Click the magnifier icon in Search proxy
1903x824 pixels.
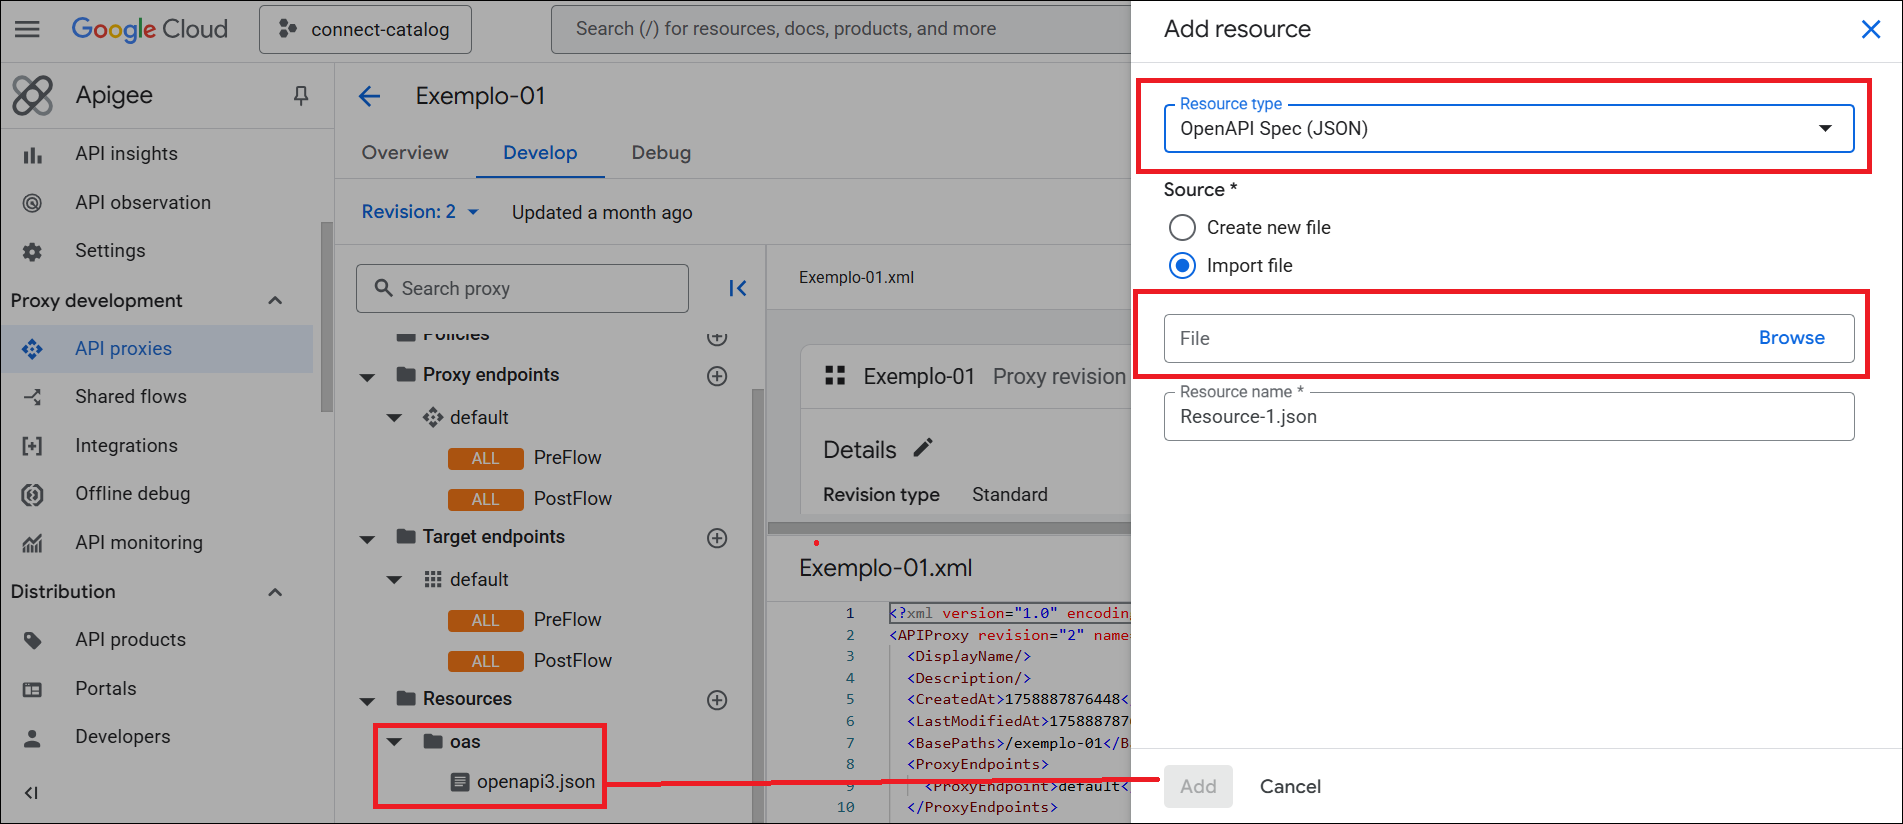pos(383,288)
